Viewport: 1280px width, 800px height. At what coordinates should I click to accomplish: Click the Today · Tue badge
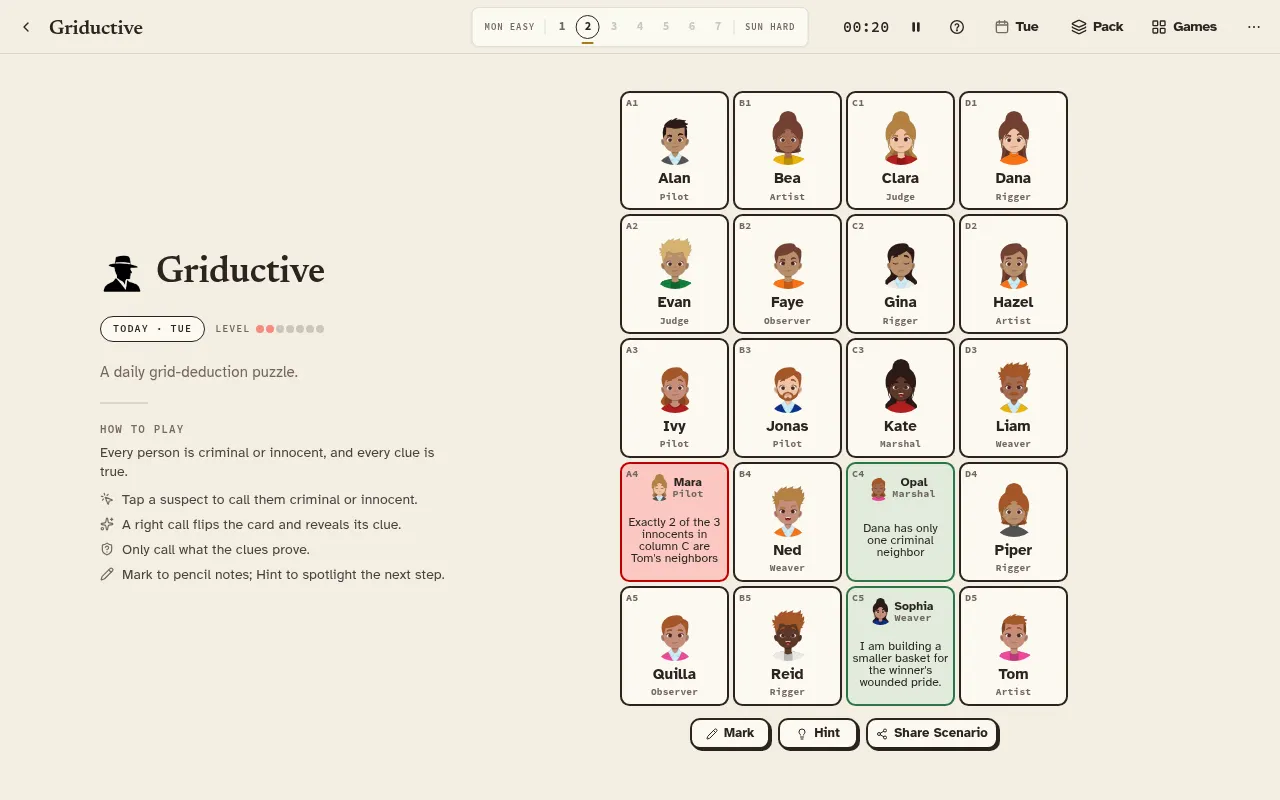152,329
